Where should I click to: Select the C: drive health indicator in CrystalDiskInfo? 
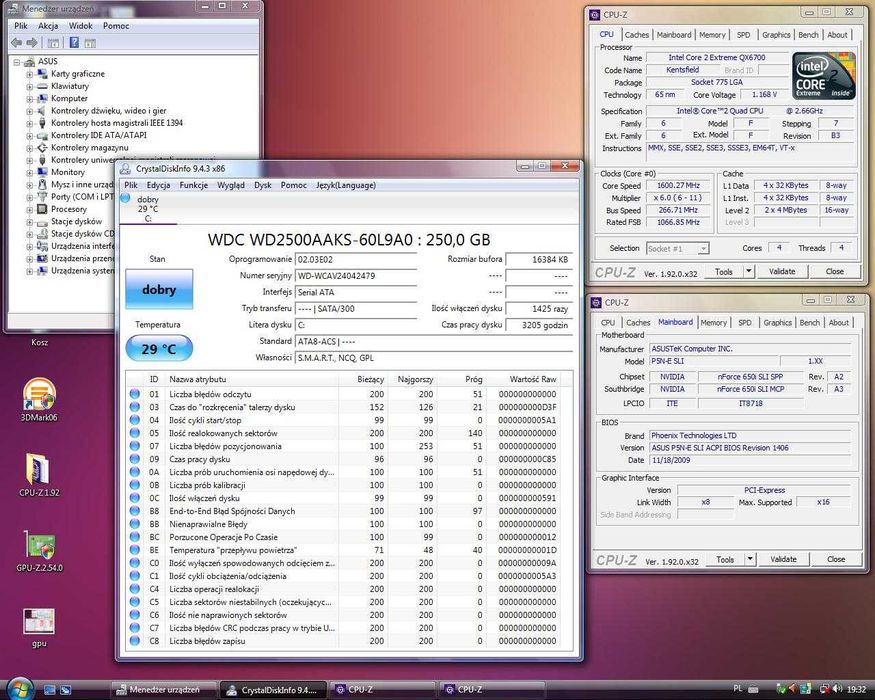tap(148, 209)
